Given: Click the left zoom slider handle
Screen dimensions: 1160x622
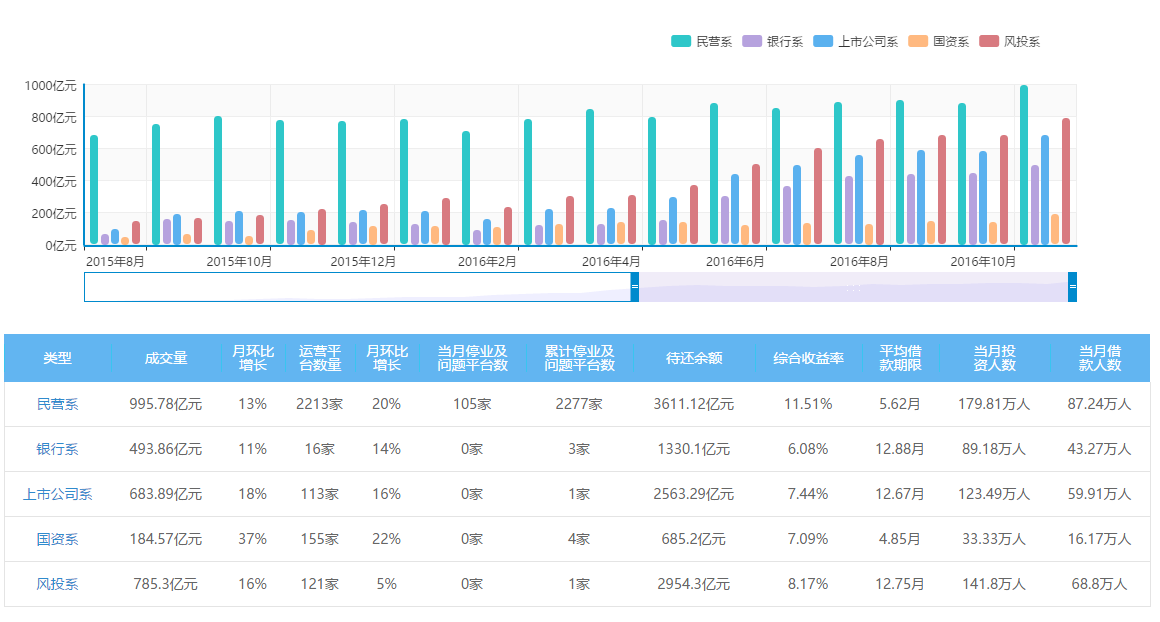Looking at the screenshot, I should [x=635, y=286].
